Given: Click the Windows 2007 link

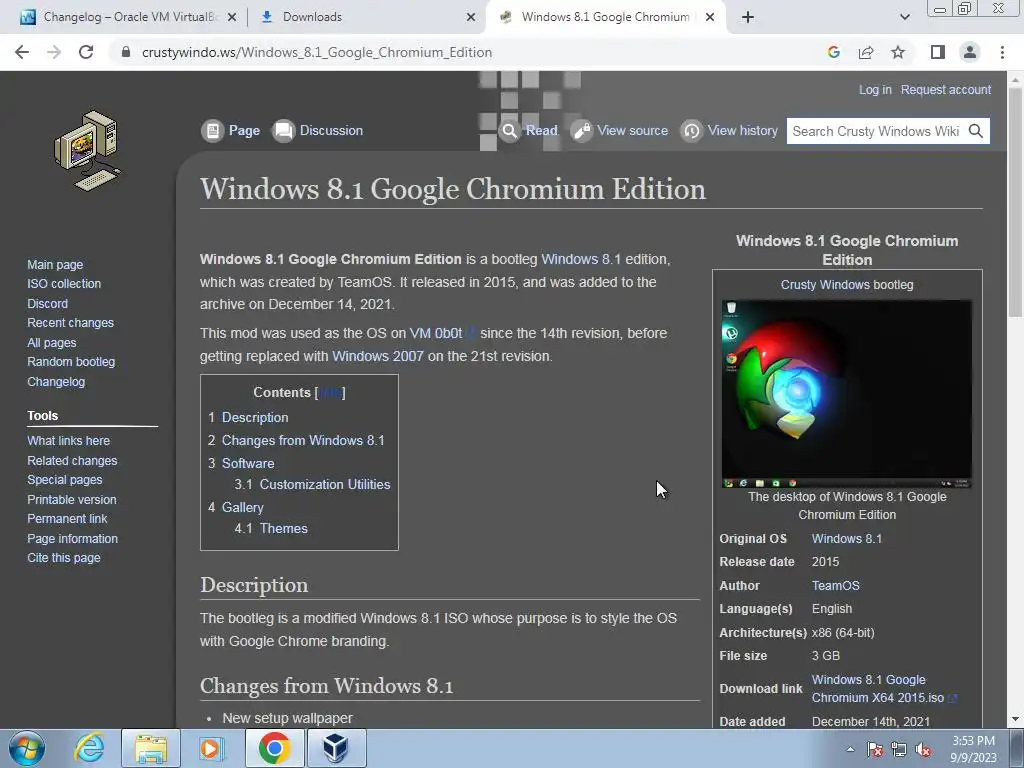Looking at the screenshot, I should [x=377, y=356].
